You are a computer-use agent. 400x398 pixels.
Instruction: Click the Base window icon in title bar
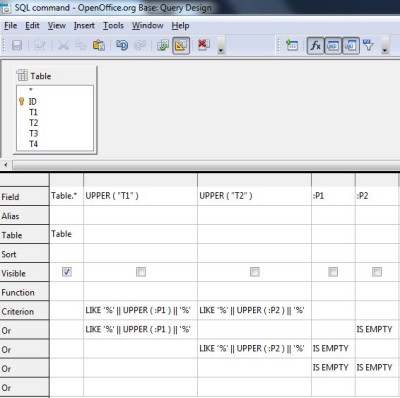coord(6,8)
